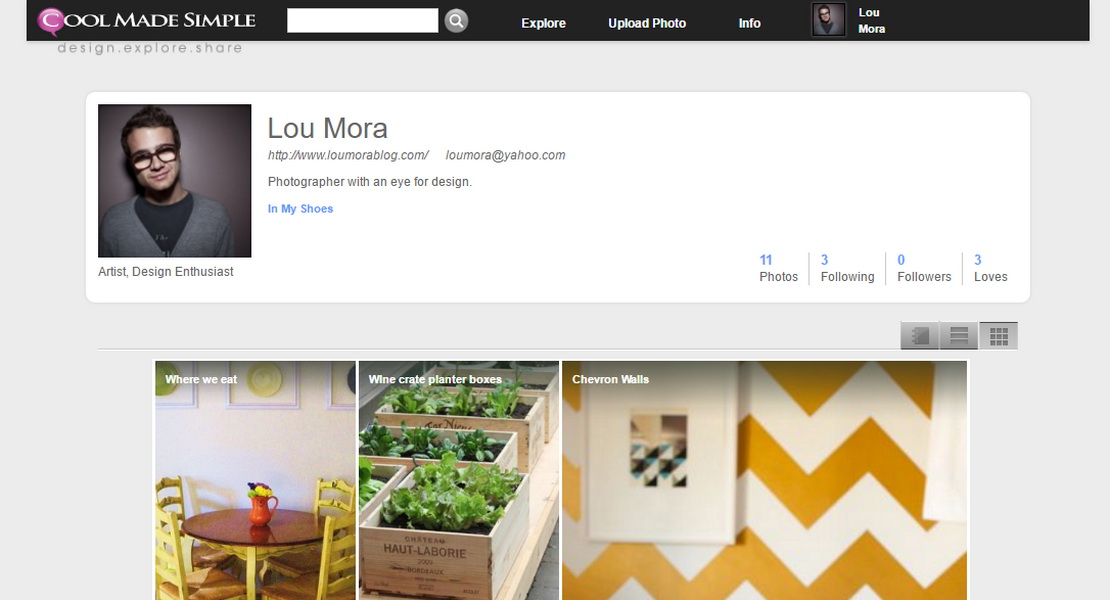The width and height of the screenshot is (1110, 600).
Task: Open the Info menu
Action: tap(750, 23)
